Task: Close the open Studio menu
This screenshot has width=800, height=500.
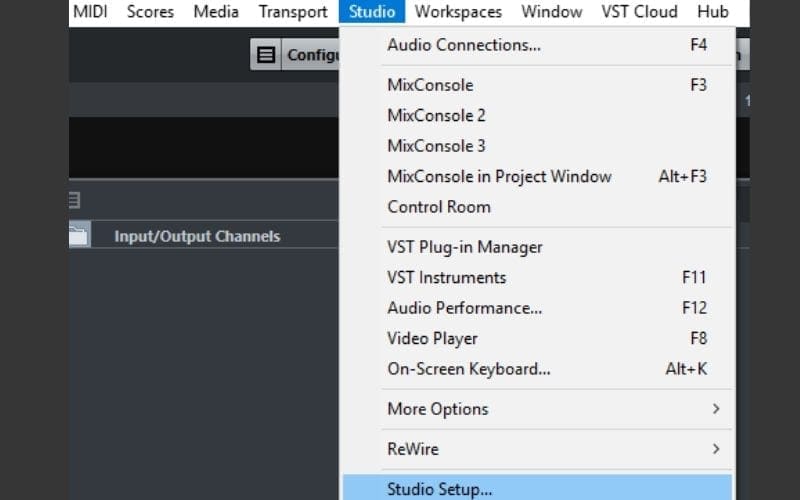Action: [x=372, y=11]
